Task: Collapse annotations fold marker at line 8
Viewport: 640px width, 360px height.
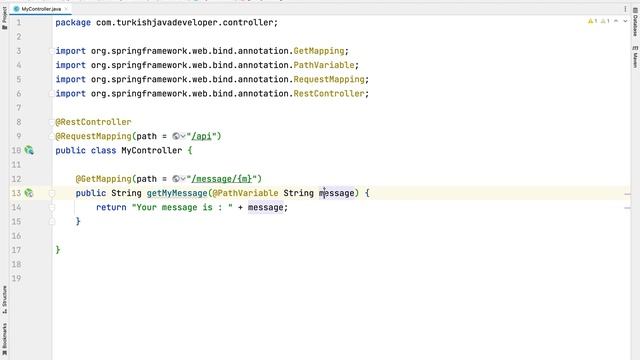Action: [52, 122]
